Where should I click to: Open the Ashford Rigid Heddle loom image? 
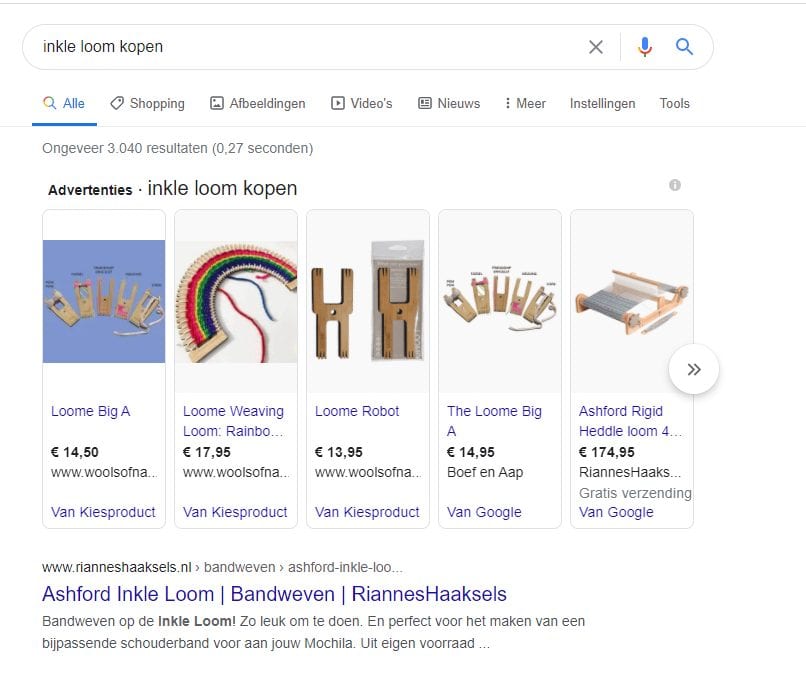632,301
